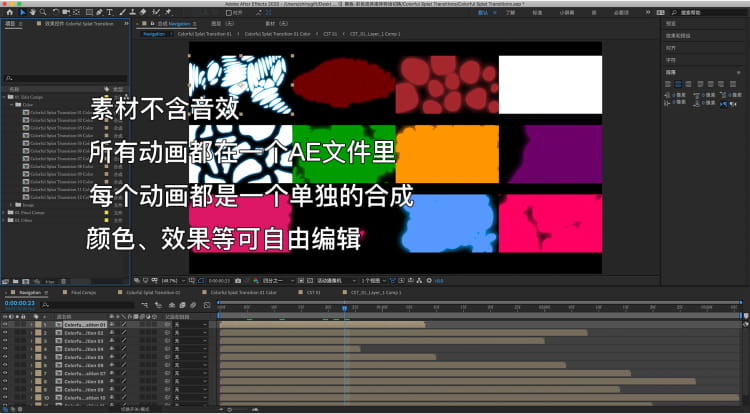Switch to Colorful Splat Transition 01 Color timeline tab
This screenshot has height=414, width=750.
coord(244,292)
